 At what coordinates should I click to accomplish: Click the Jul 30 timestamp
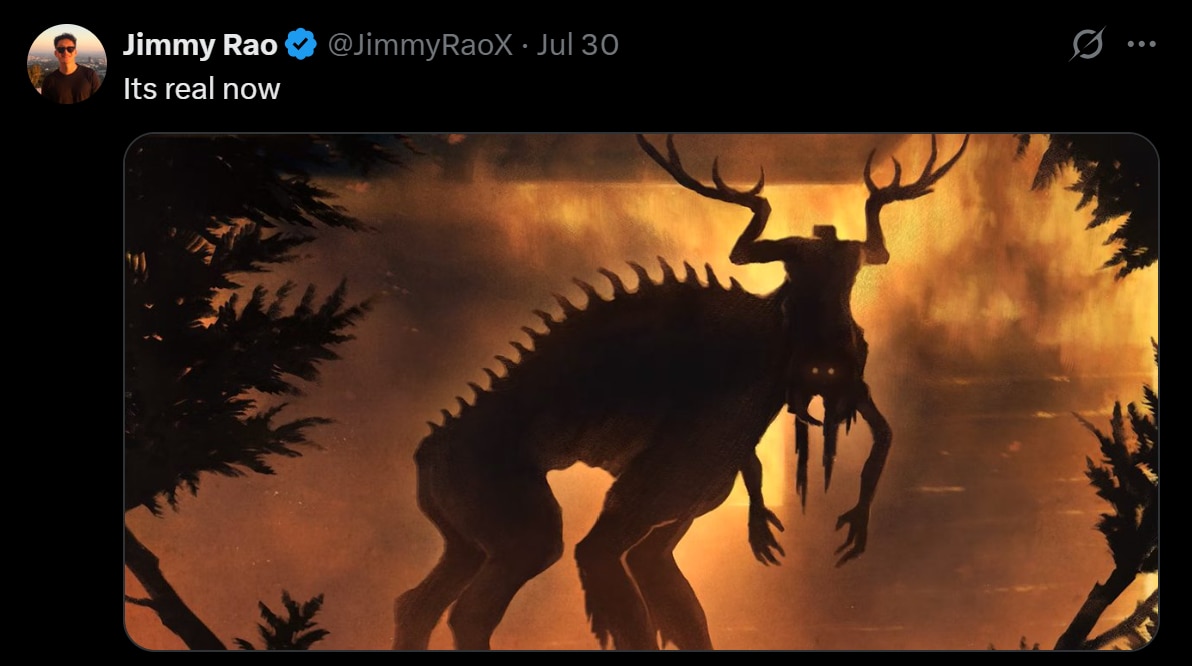coord(578,45)
